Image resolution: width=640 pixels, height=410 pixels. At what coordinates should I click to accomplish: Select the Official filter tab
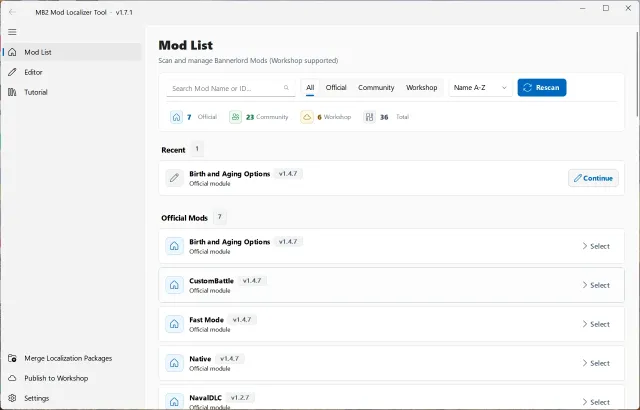[x=336, y=88]
